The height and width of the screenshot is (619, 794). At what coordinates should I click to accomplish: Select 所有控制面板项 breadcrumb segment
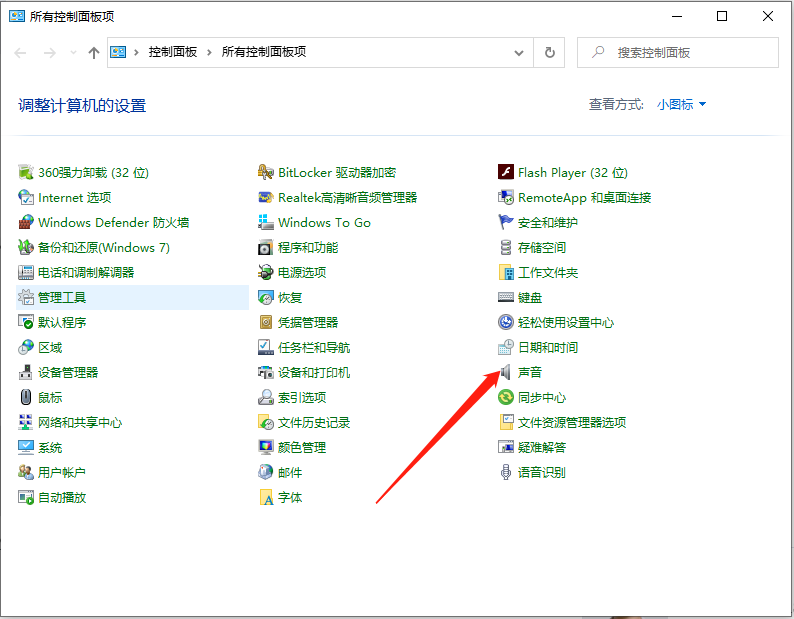[263, 52]
